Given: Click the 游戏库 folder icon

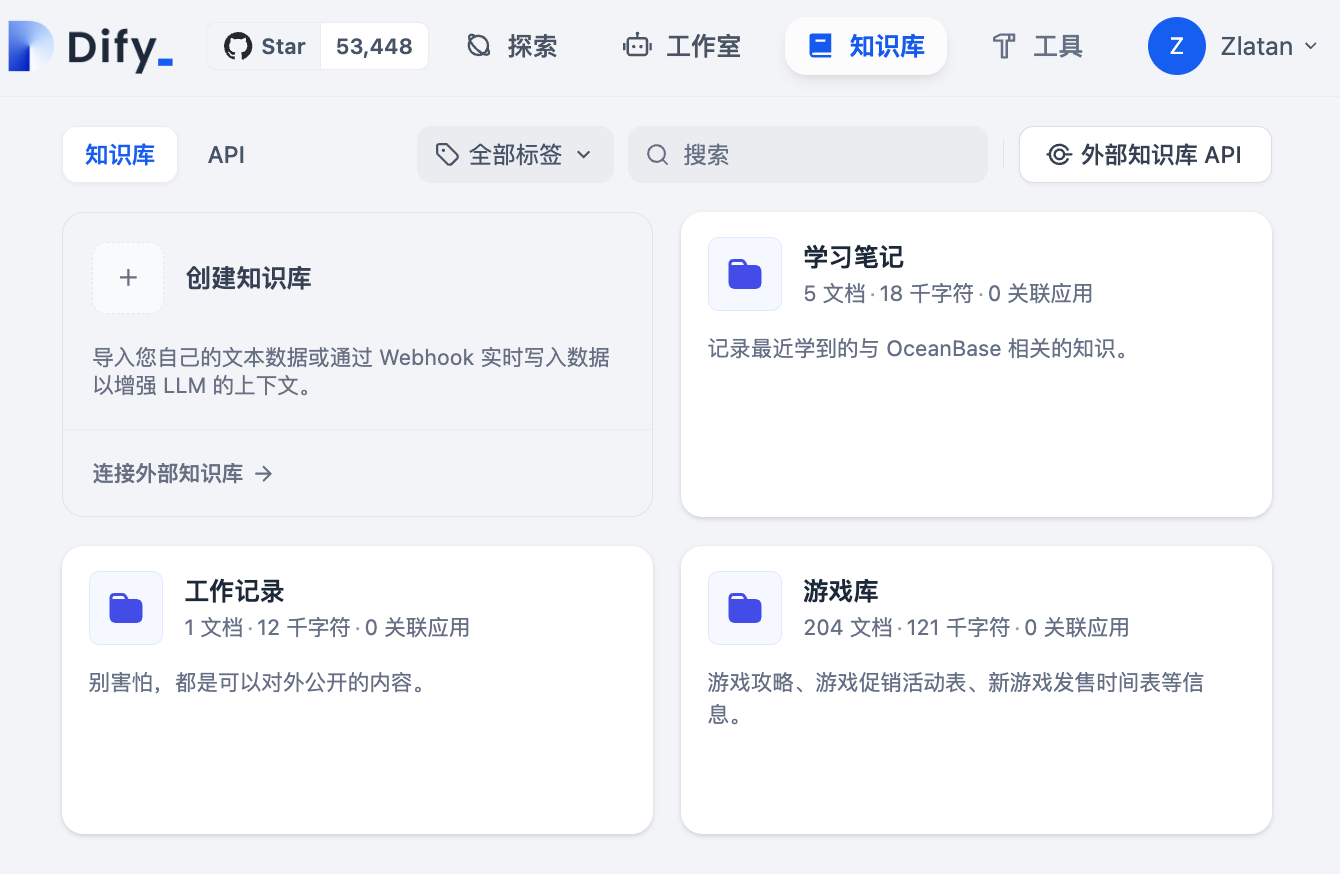Looking at the screenshot, I should point(744,607).
